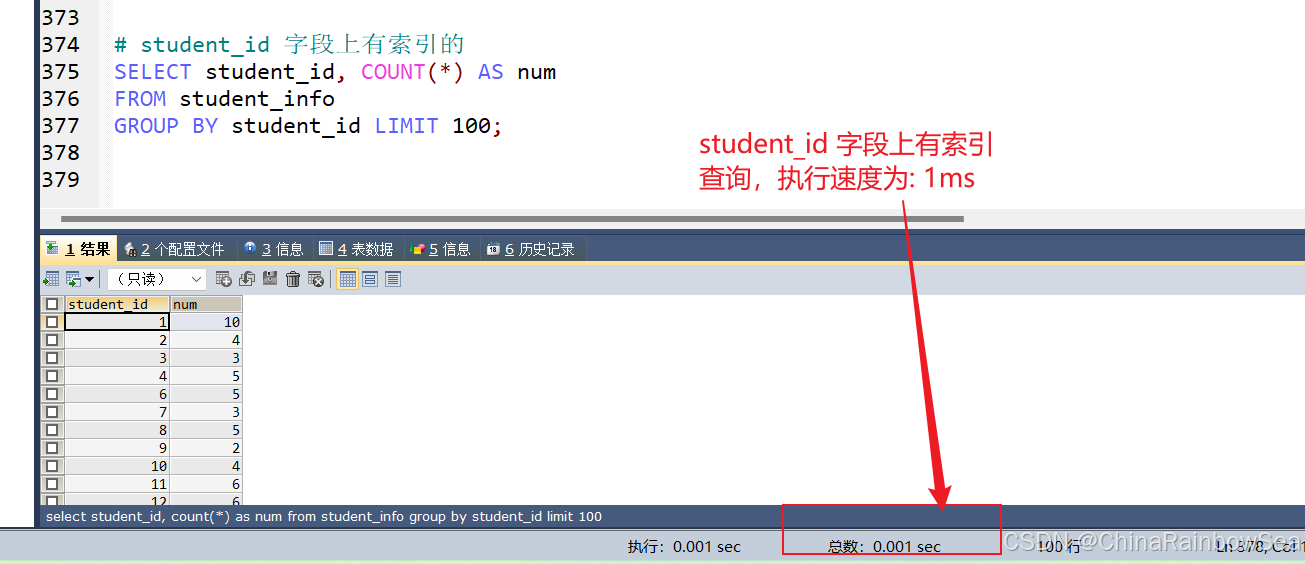Click the student_id column header
The image size is (1305, 564).
[117, 304]
